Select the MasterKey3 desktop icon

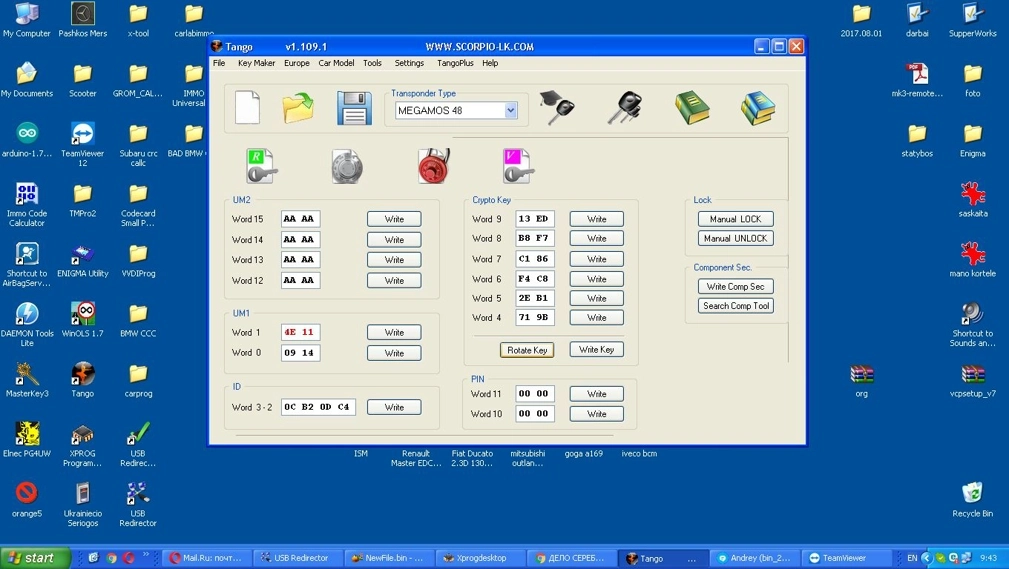click(26, 380)
